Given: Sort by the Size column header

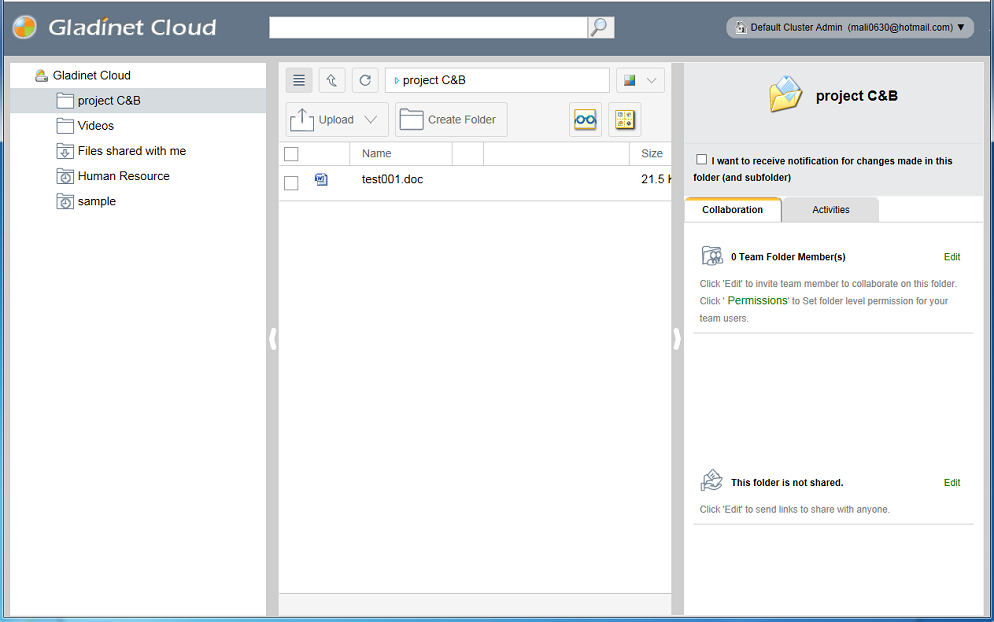Looking at the screenshot, I should (652, 153).
